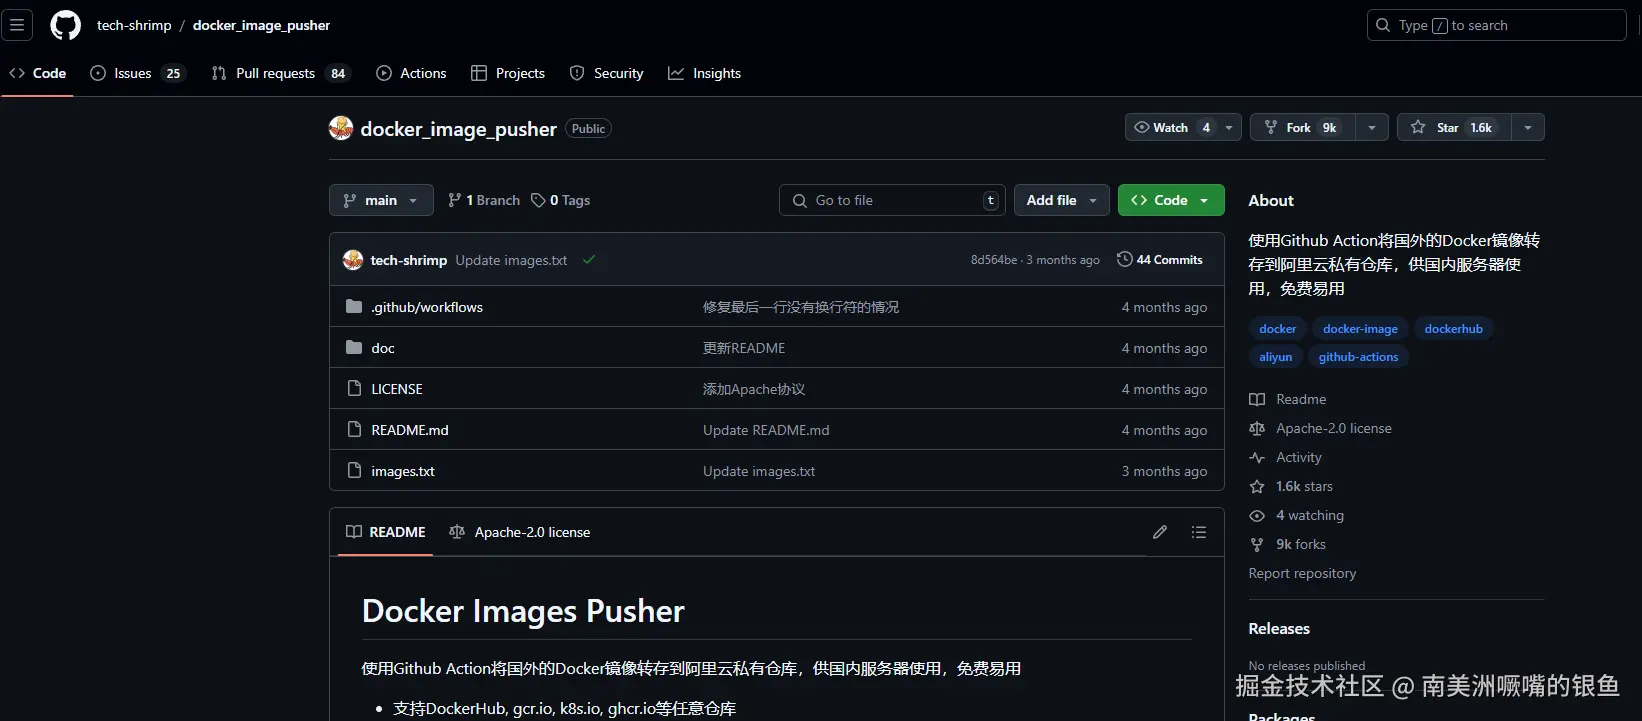The height and width of the screenshot is (721, 1642).
Task: Open the Insights tab
Action: coord(705,73)
